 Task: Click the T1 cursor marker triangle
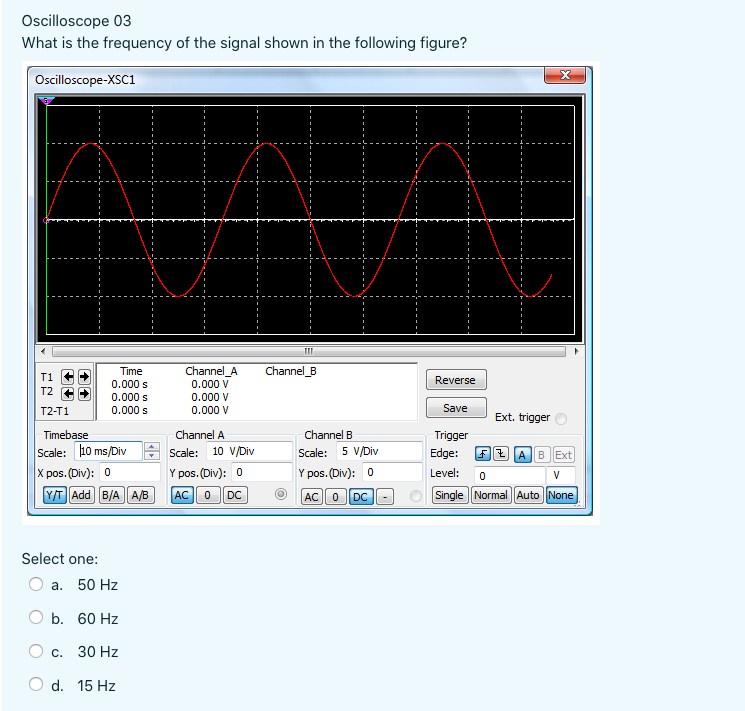(46, 100)
